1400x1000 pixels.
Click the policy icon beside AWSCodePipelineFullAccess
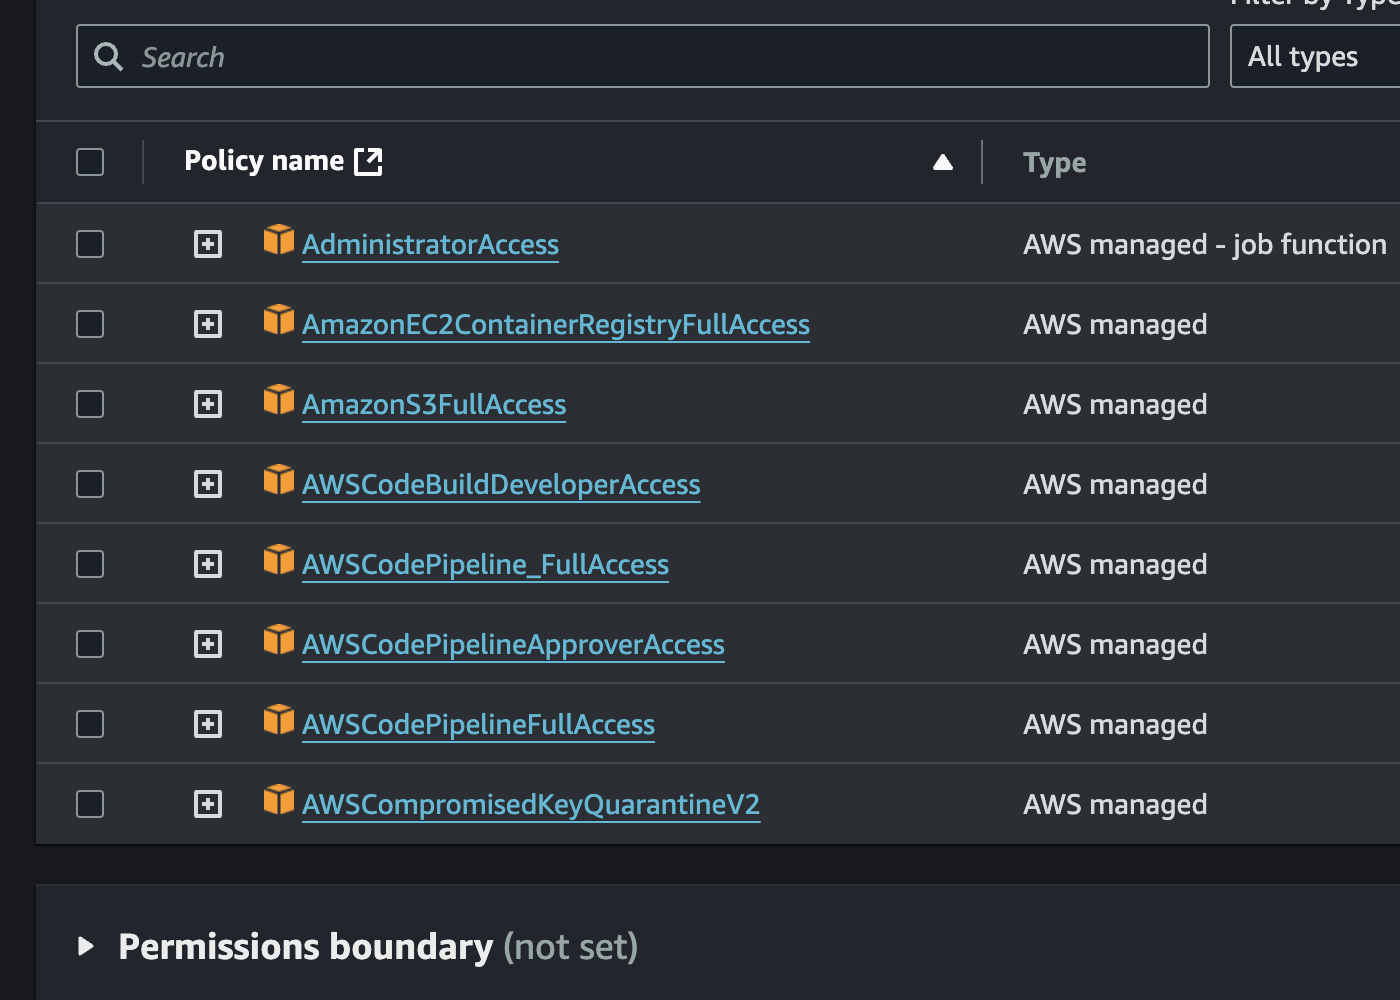pyautogui.click(x=279, y=721)
